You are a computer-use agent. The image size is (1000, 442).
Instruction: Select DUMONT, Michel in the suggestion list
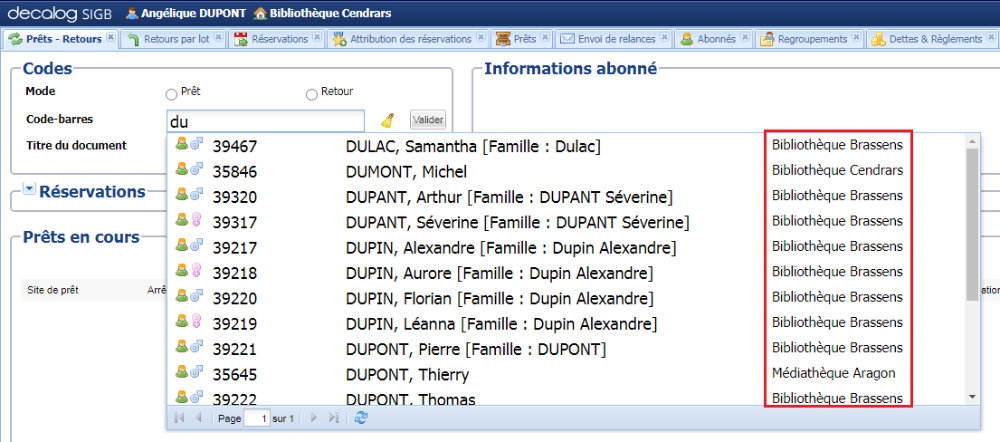click(406, 172)
